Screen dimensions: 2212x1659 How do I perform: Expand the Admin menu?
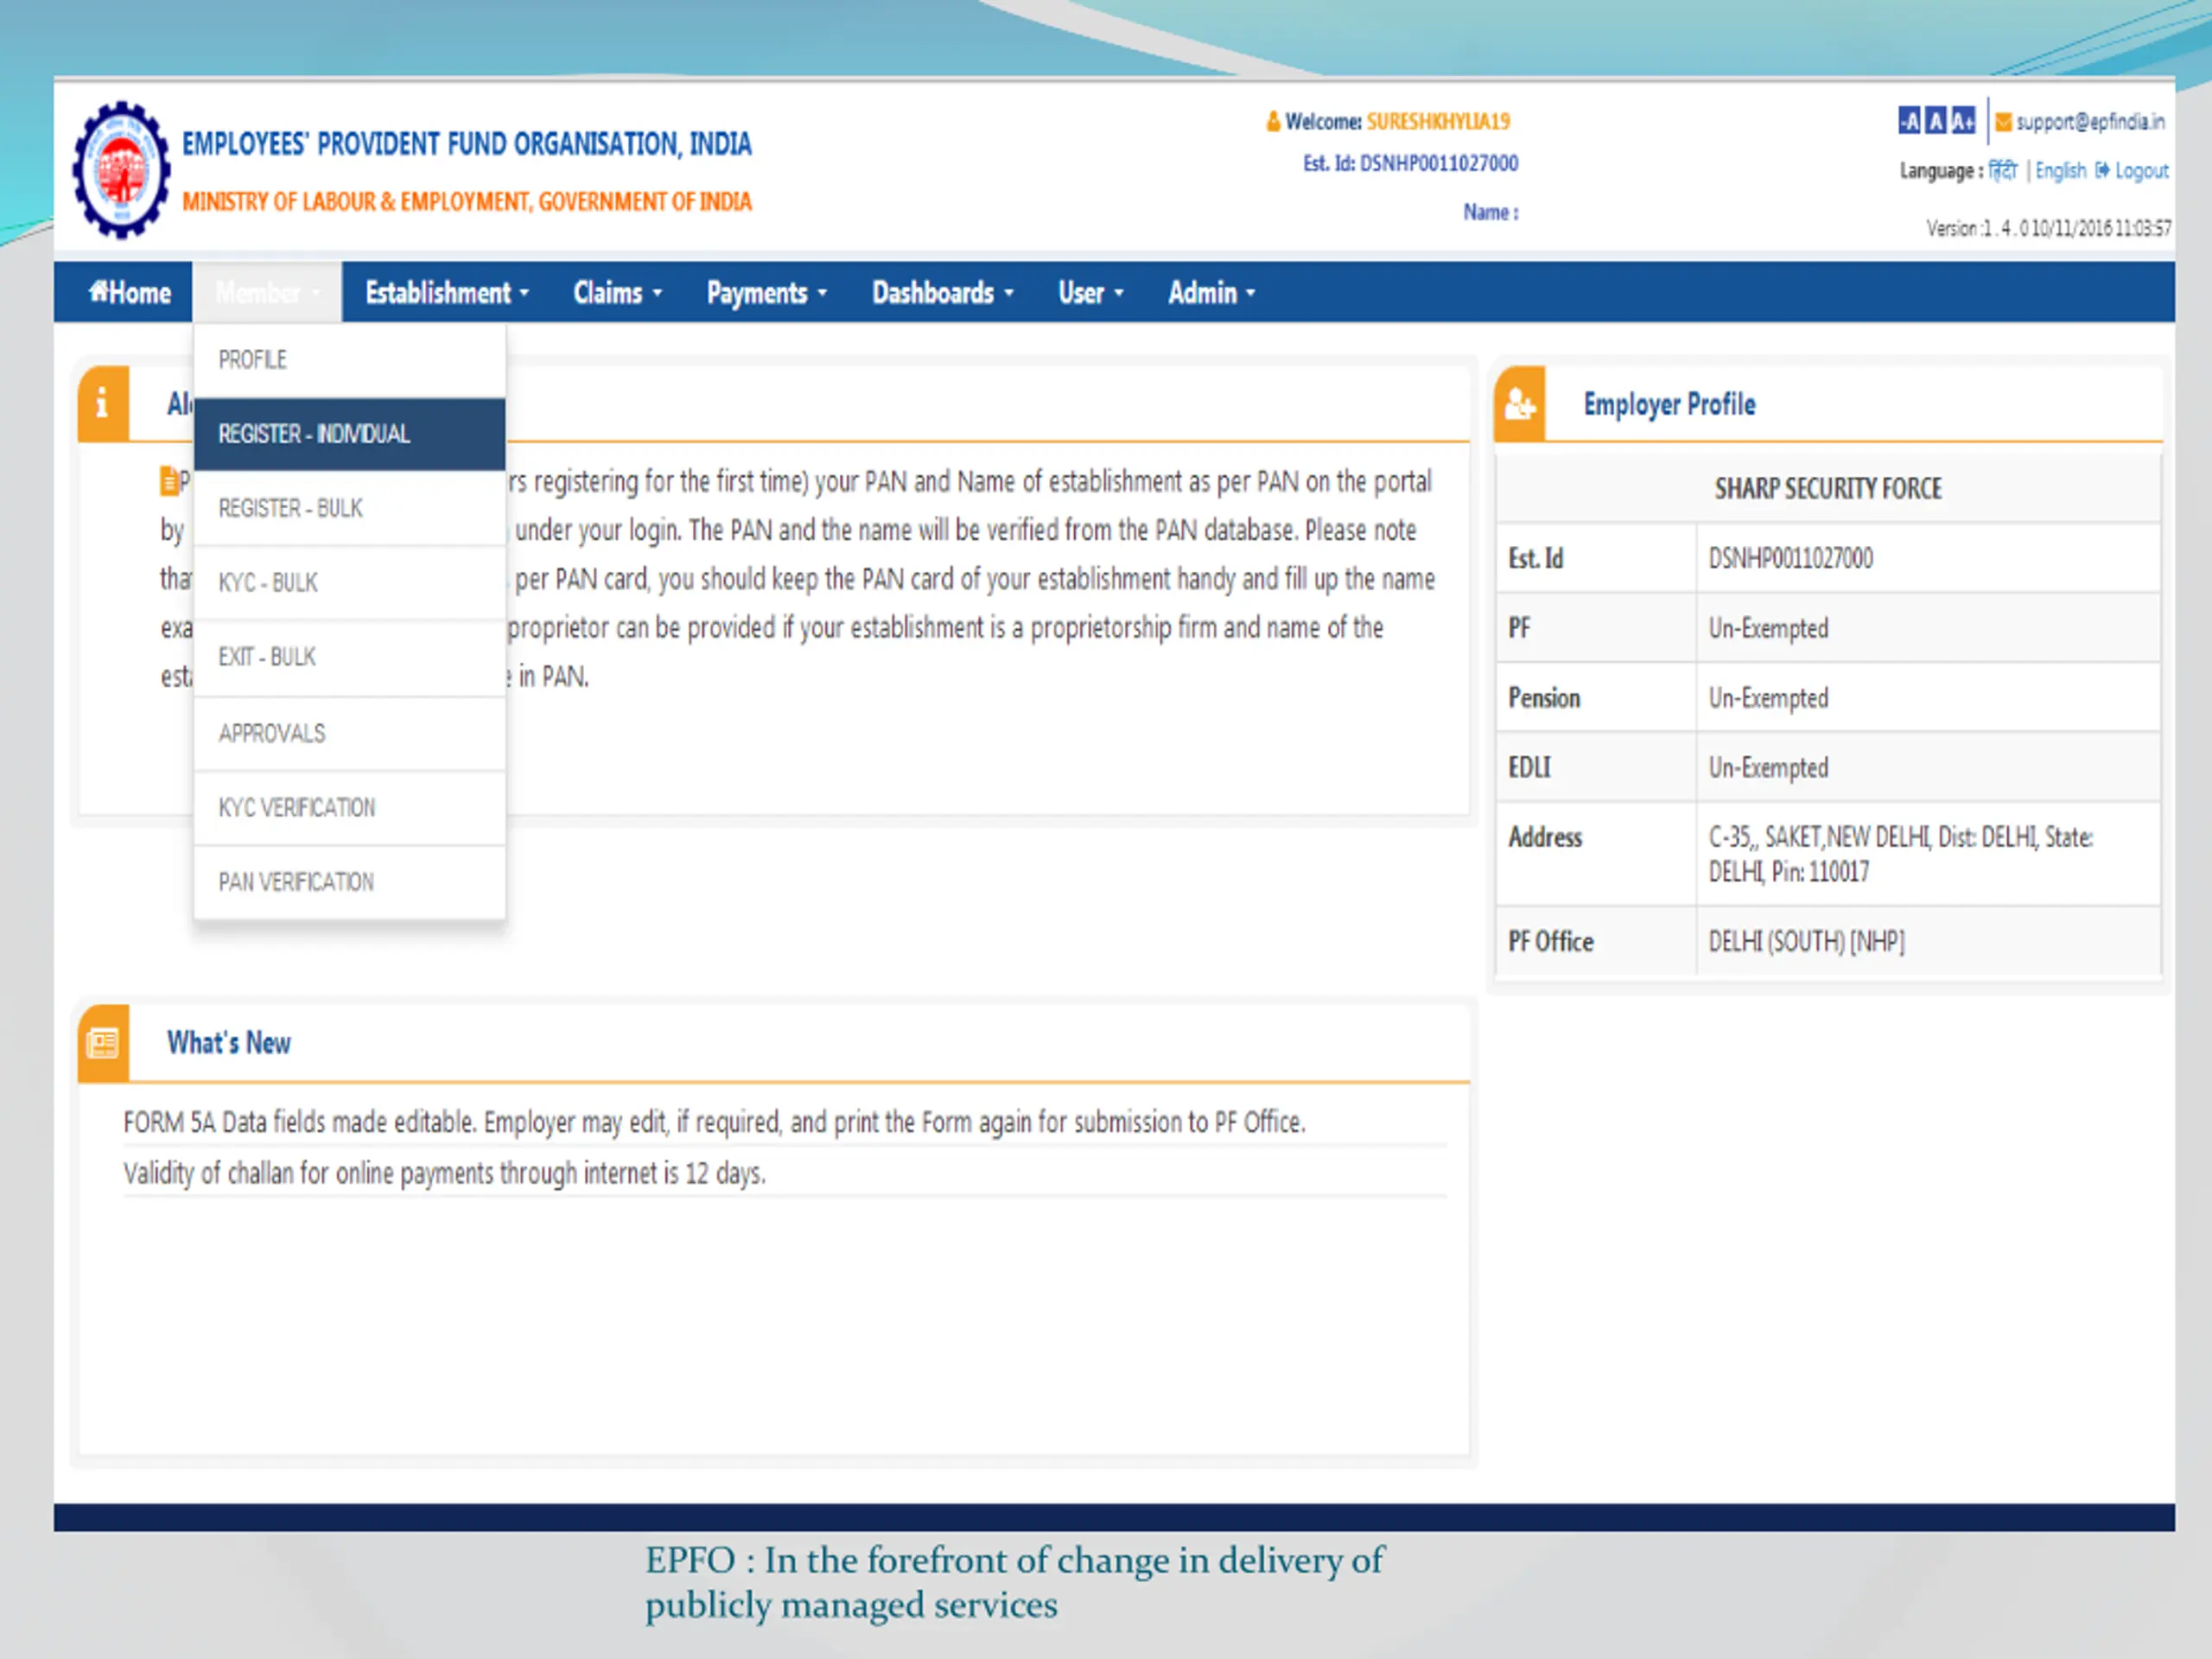(x=1212, y=292)
